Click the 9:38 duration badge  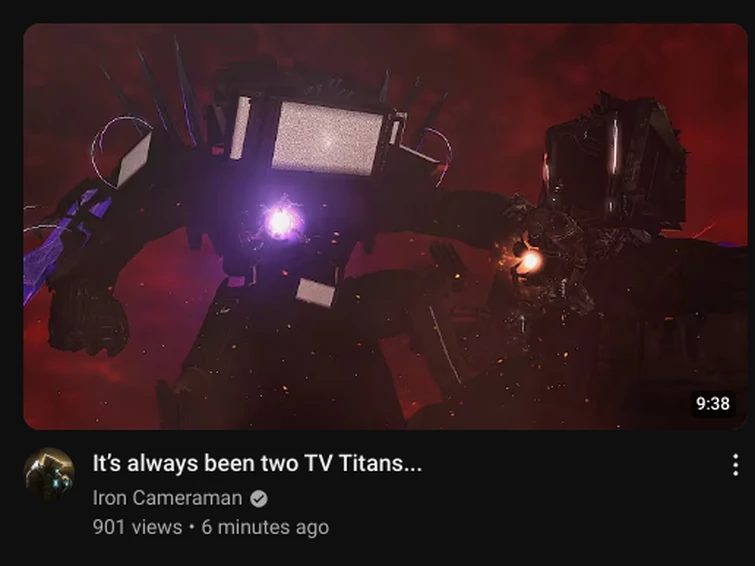point(713,403)
